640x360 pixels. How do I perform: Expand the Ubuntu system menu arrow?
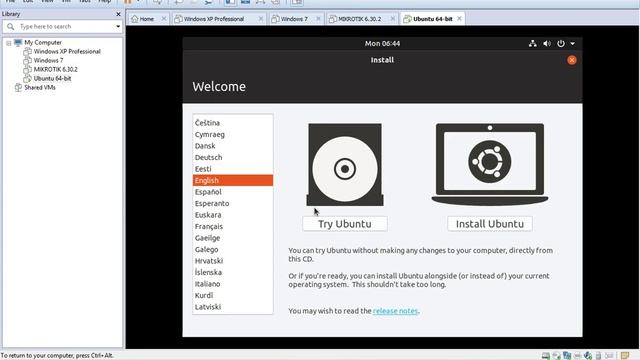pos(573,44)
